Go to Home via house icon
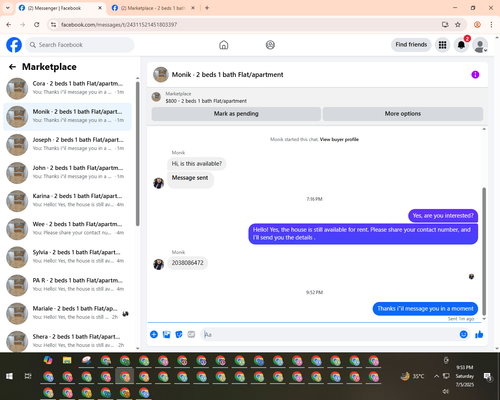Image resolution: width=500 pixels, height=400 pixels. 224,45
